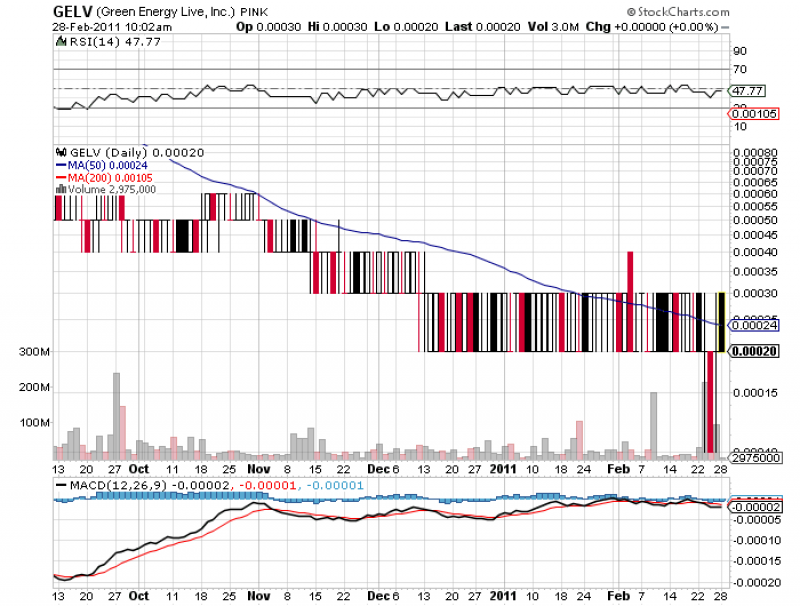
Task: Click the yellow-outlined last candlestick
Action: click(x=721, y=322)
